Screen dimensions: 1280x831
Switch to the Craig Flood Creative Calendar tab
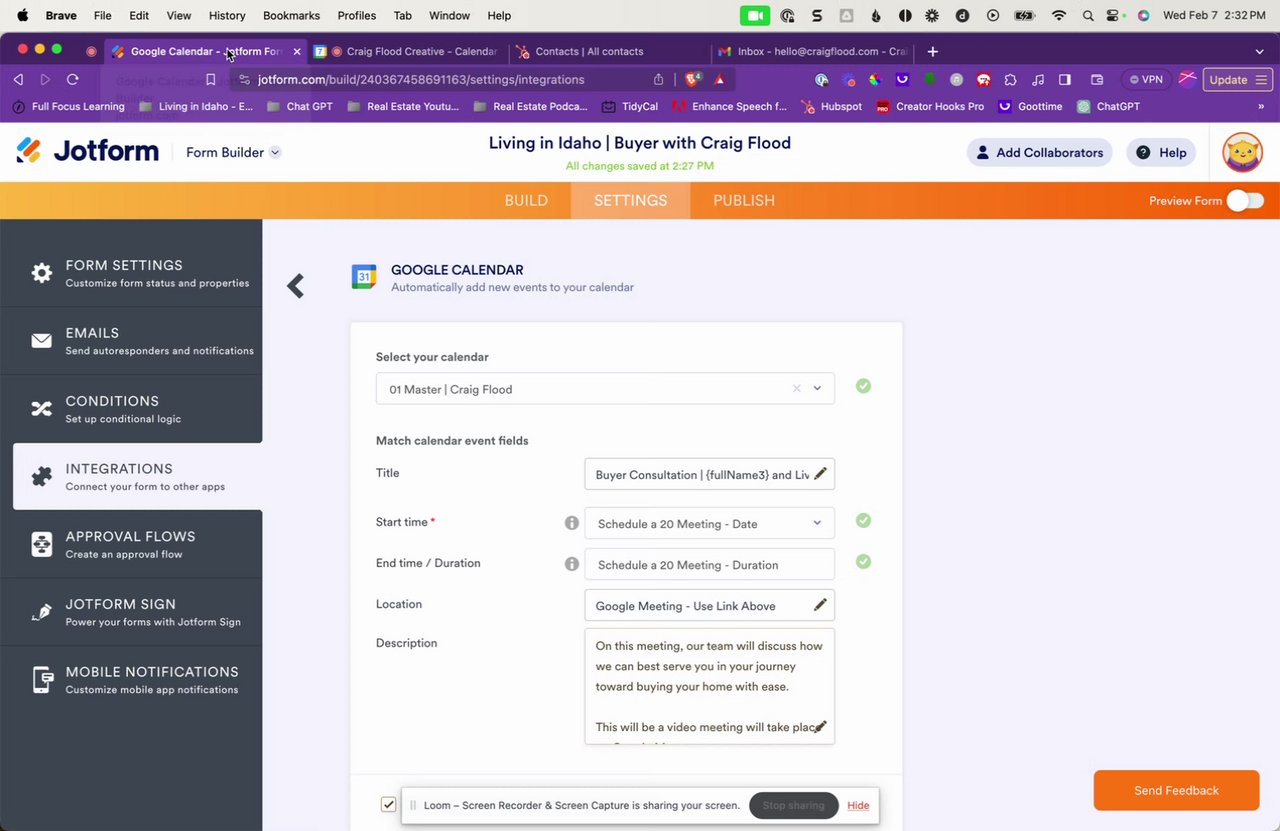click(406, 51)
